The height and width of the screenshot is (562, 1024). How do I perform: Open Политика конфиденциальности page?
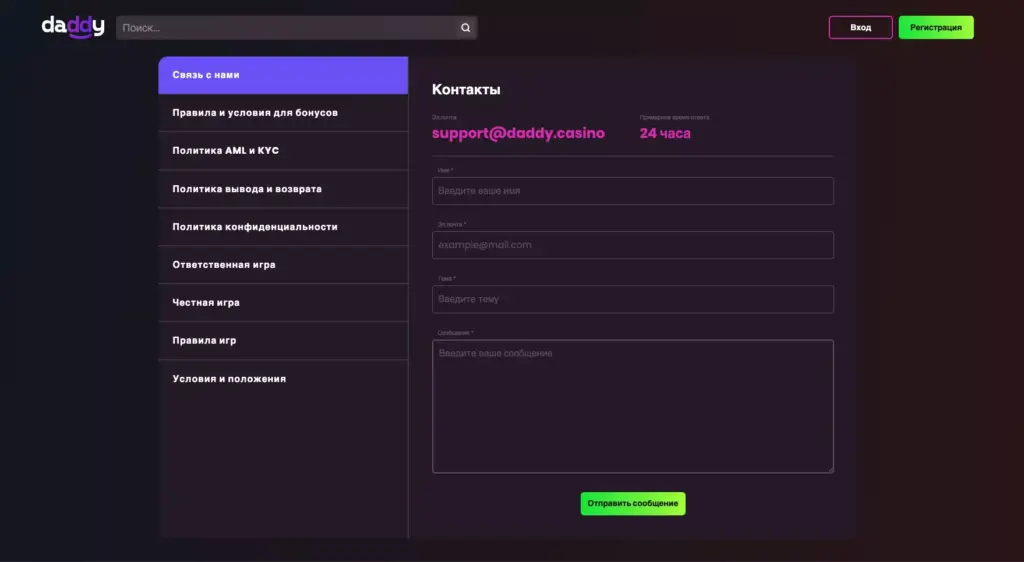pos(283,227)
